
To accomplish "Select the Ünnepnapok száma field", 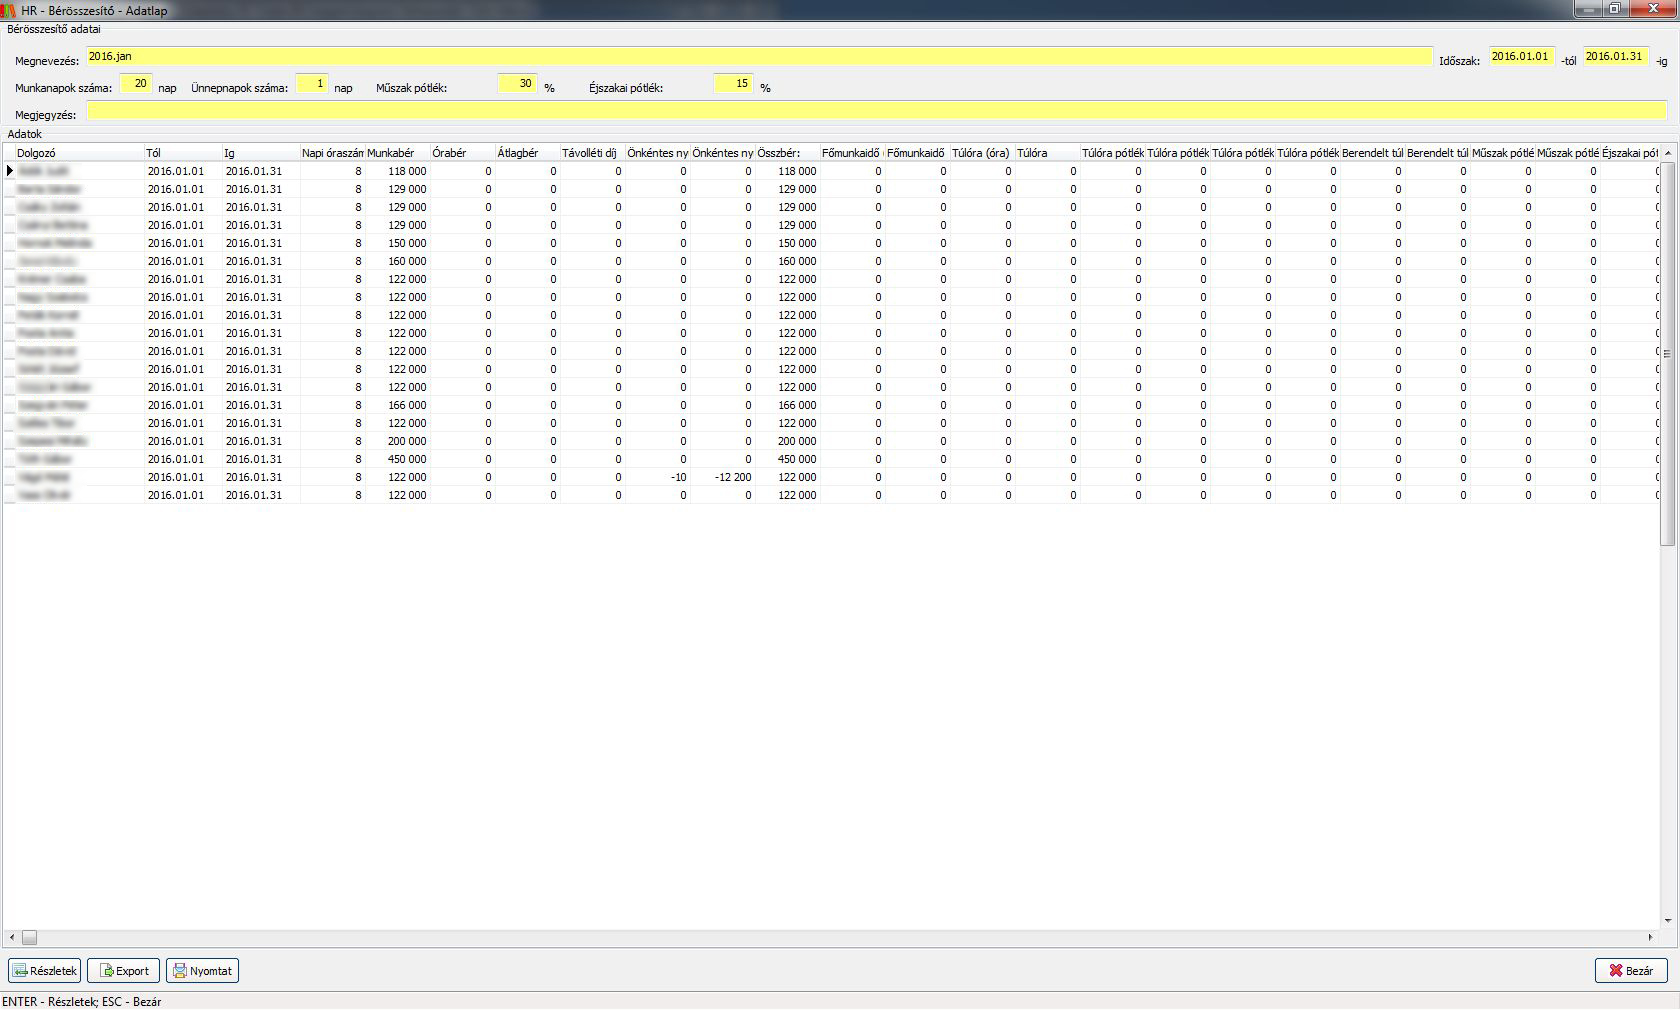I will [x=311, y=84].
